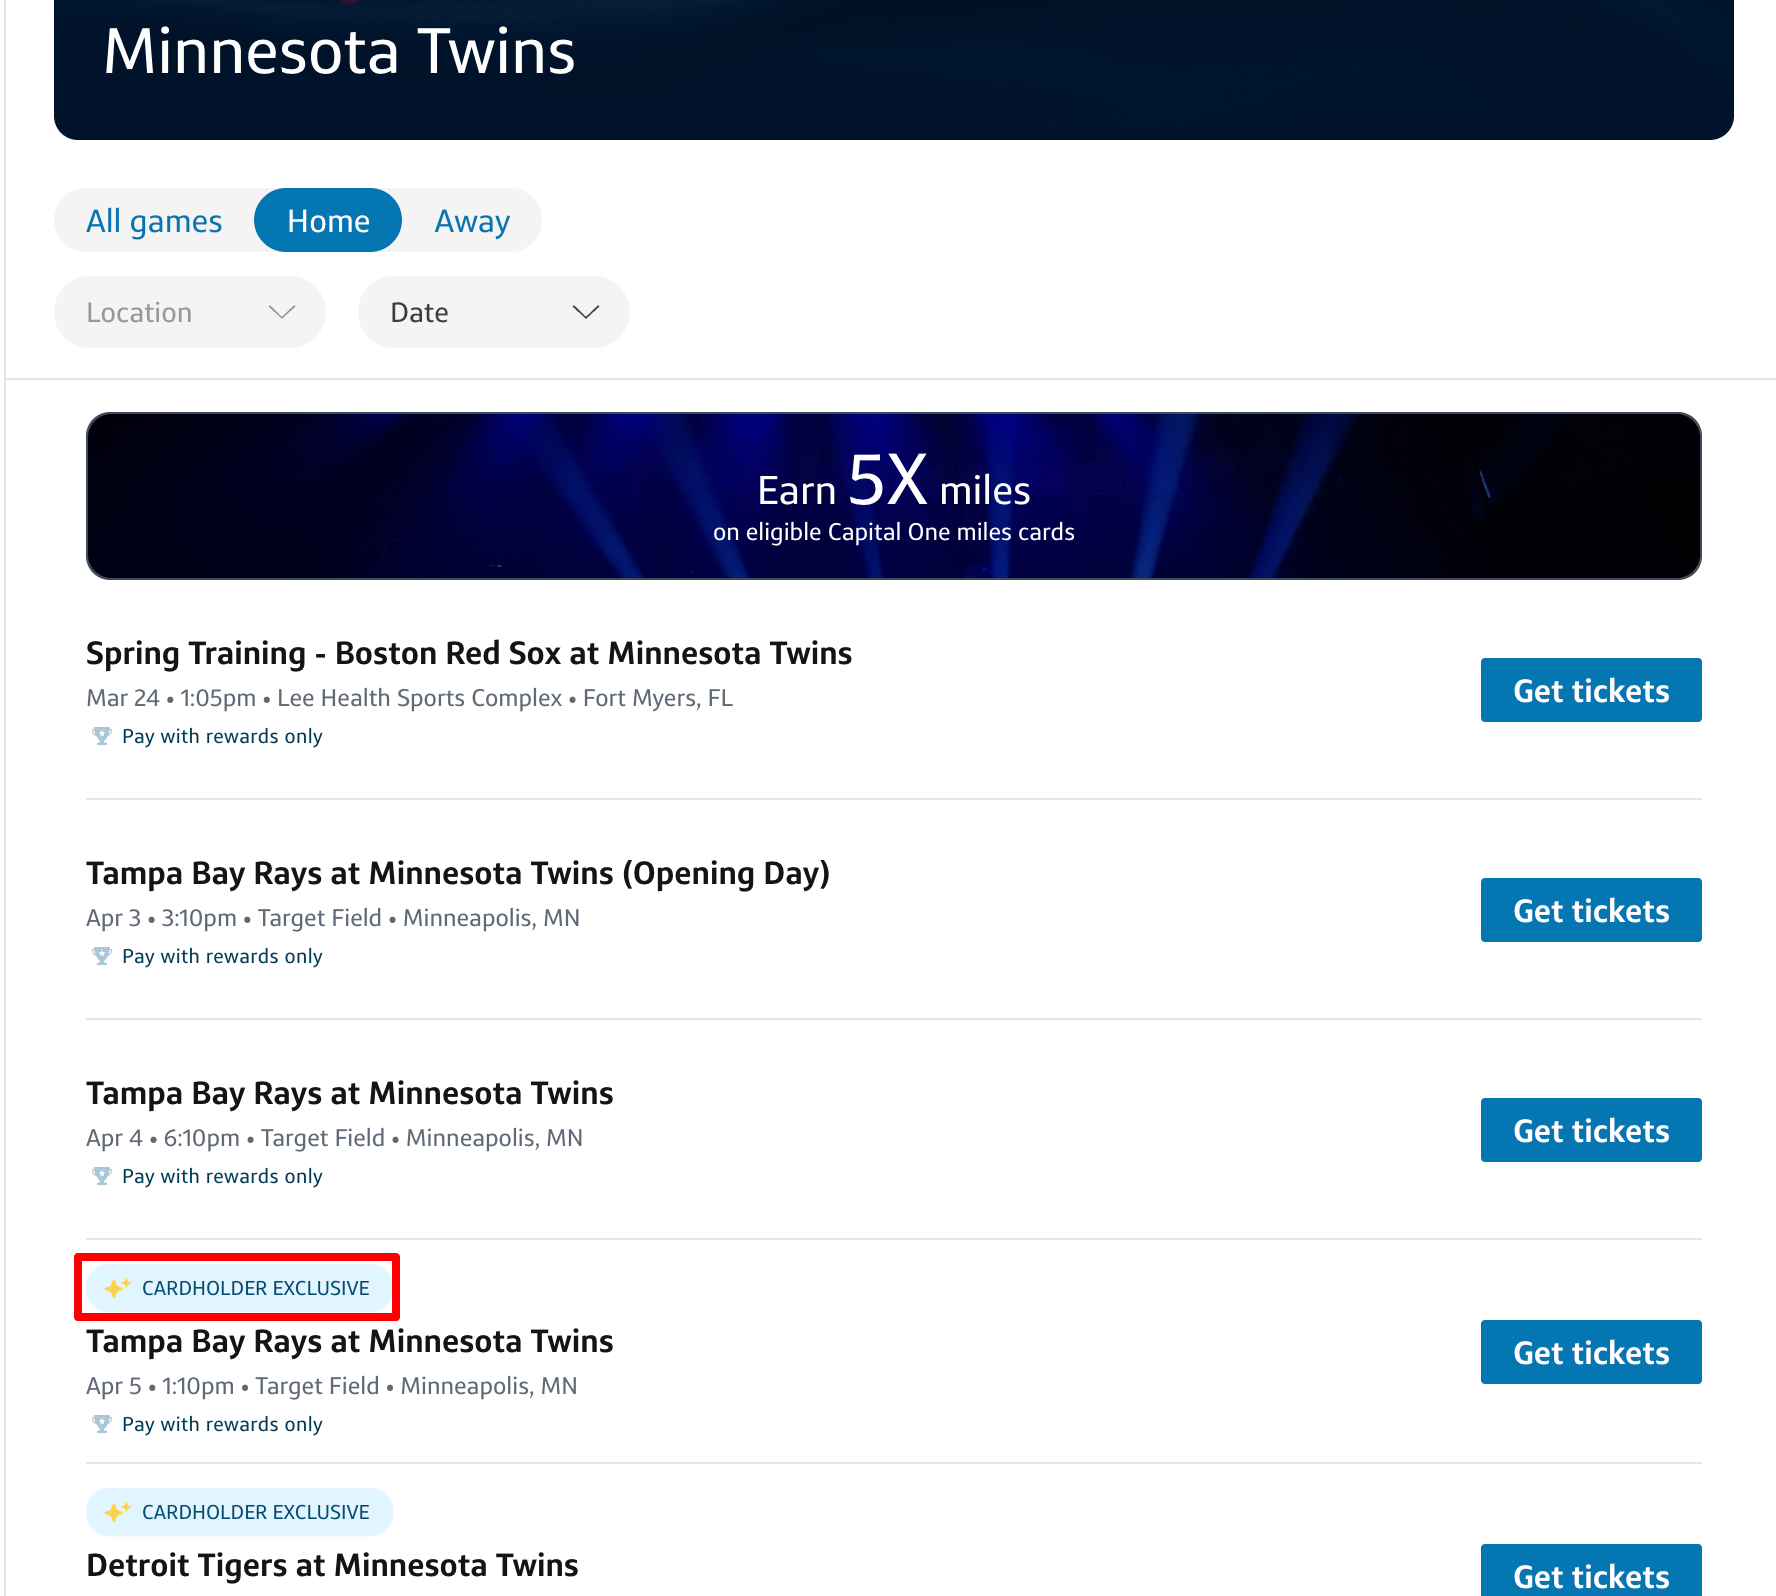Click 'Pay with rewards only' under Opening Day game
The image size is (1776, 1596).
222,956
